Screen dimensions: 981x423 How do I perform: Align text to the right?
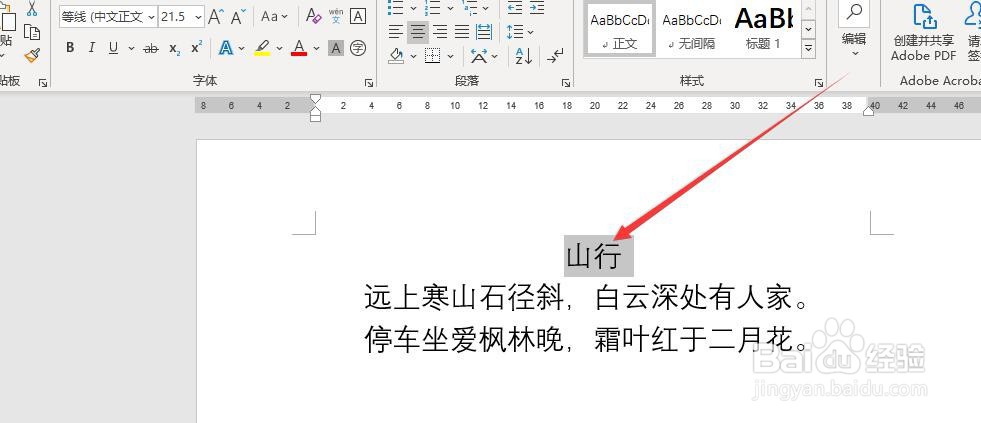click(x=440, y=31)
